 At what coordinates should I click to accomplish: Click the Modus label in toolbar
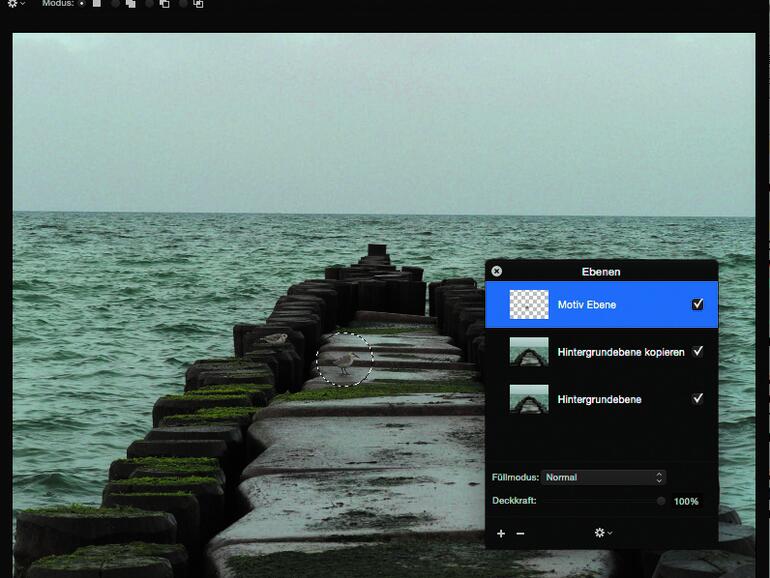click(58, 3)
